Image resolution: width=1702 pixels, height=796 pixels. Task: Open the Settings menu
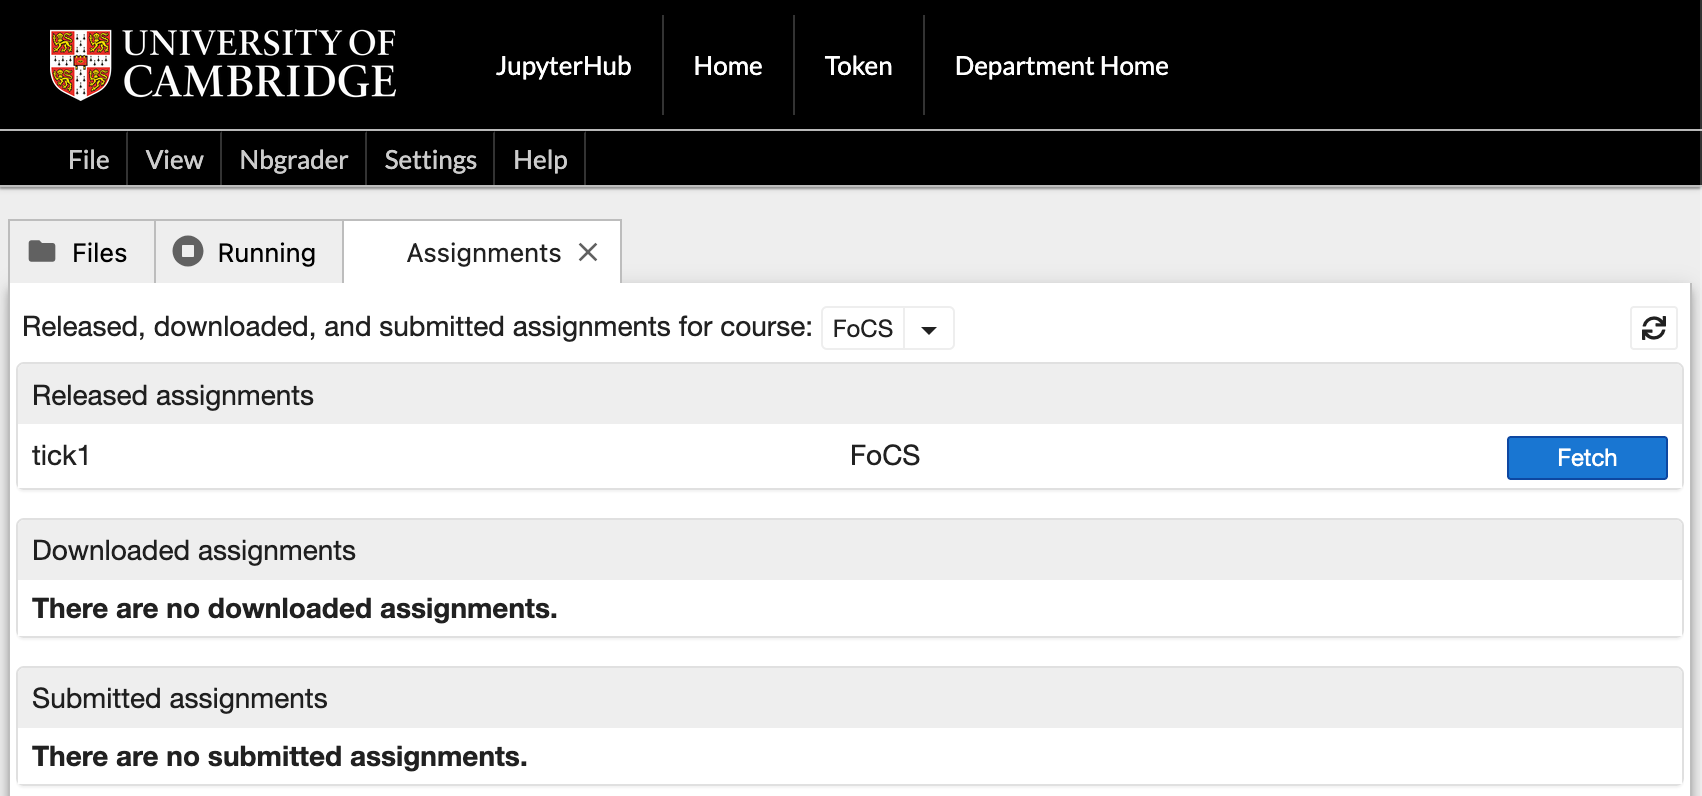click(430, 160)
